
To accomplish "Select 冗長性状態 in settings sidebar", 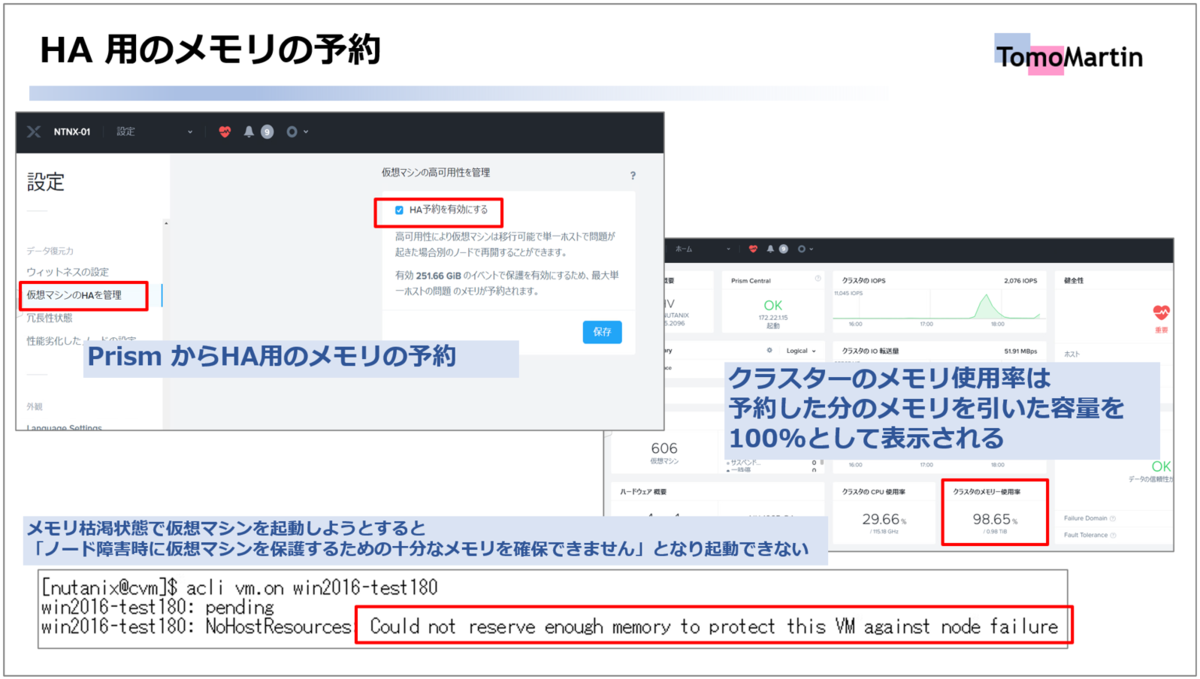I will tap(50, 318).
